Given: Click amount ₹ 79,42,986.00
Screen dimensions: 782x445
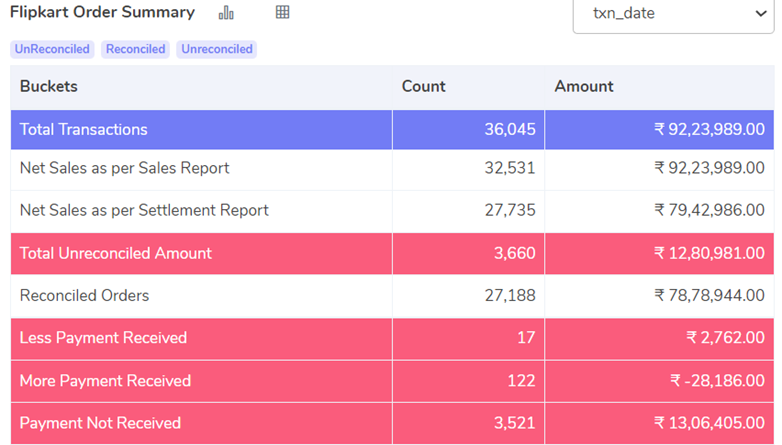Looking at the screenshot, I should [709, 211].
